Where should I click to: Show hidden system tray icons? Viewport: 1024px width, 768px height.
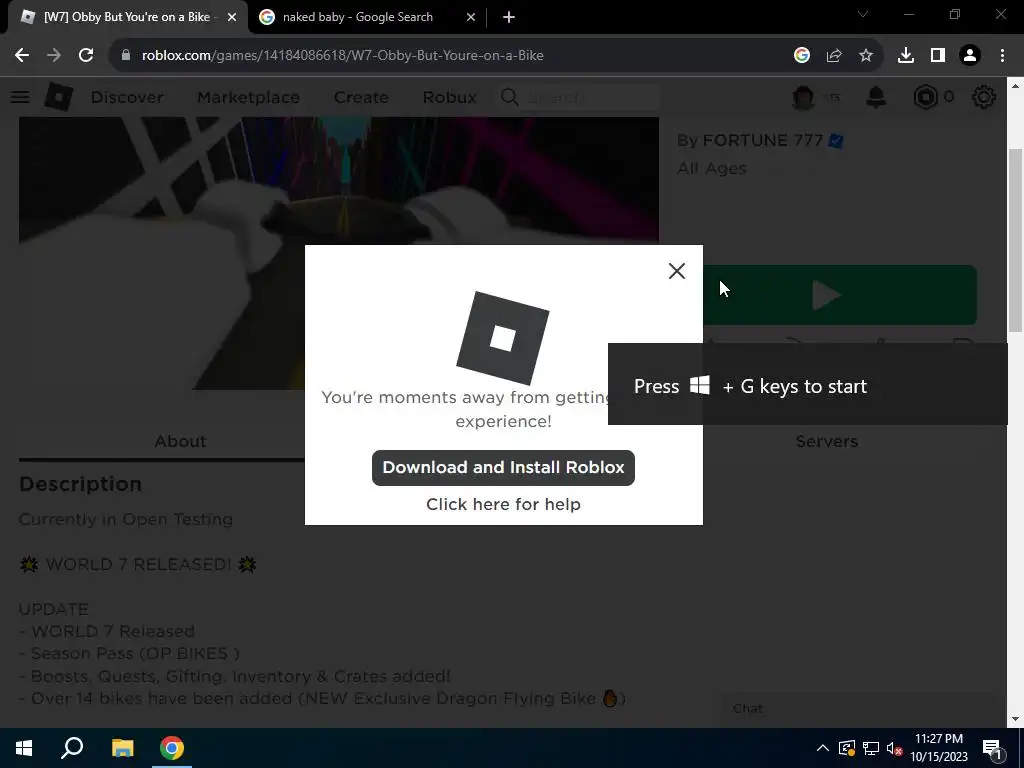click(x=823, y=748)
